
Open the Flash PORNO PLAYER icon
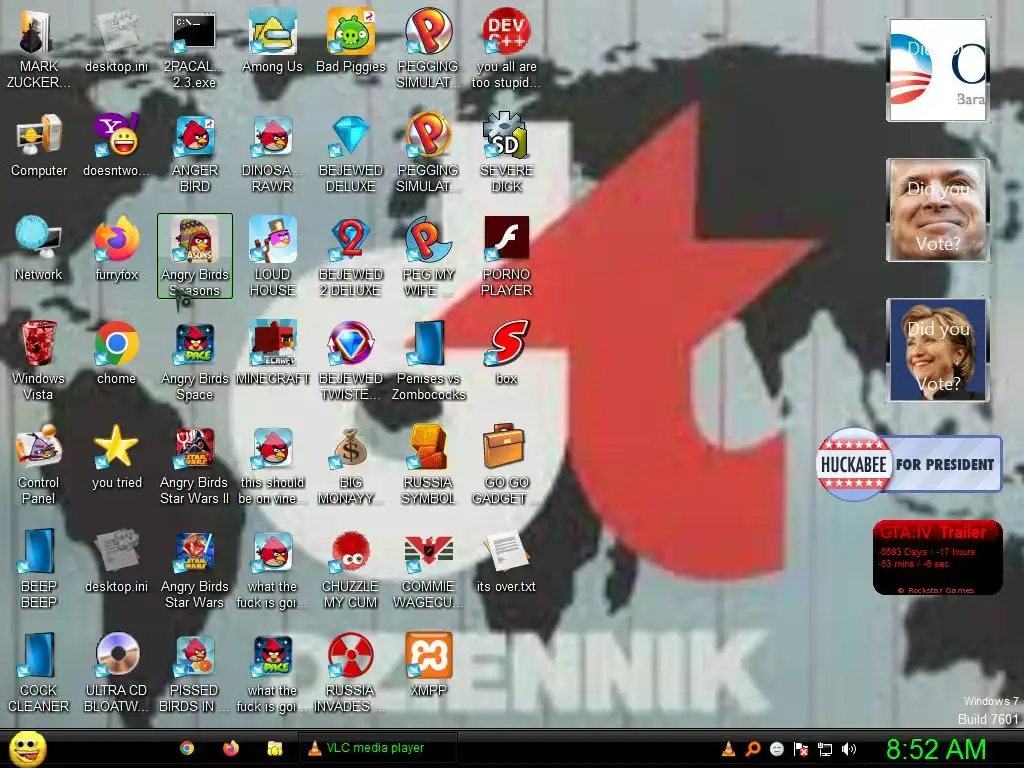506,257
